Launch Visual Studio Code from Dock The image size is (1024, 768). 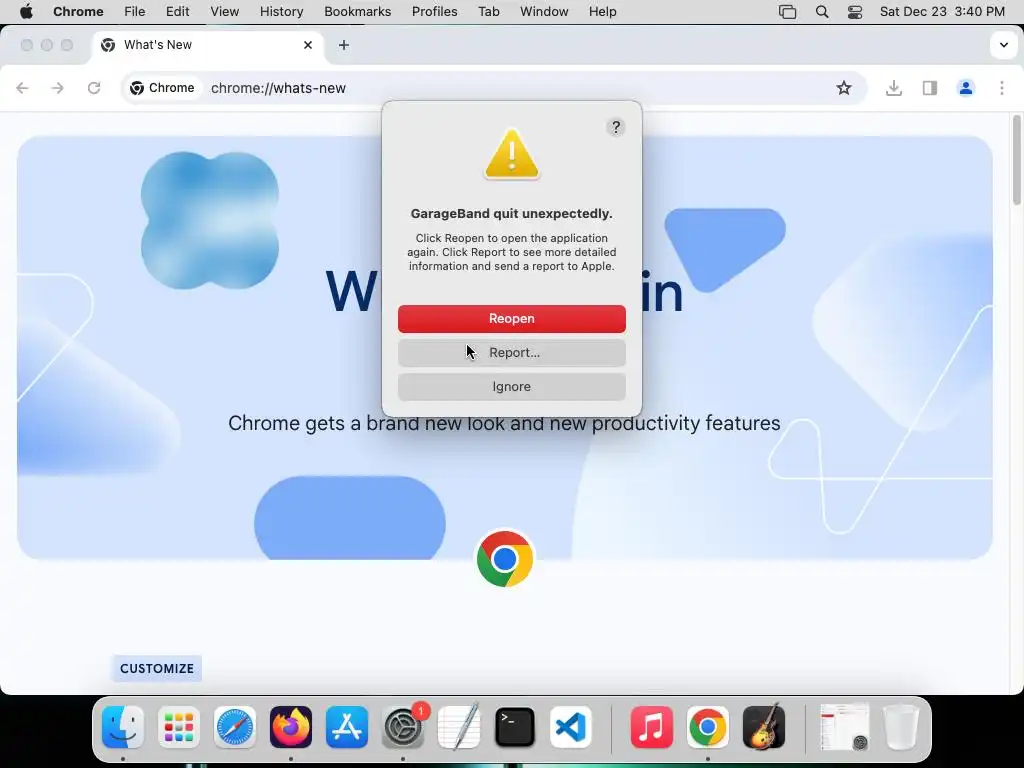(571, 727)
